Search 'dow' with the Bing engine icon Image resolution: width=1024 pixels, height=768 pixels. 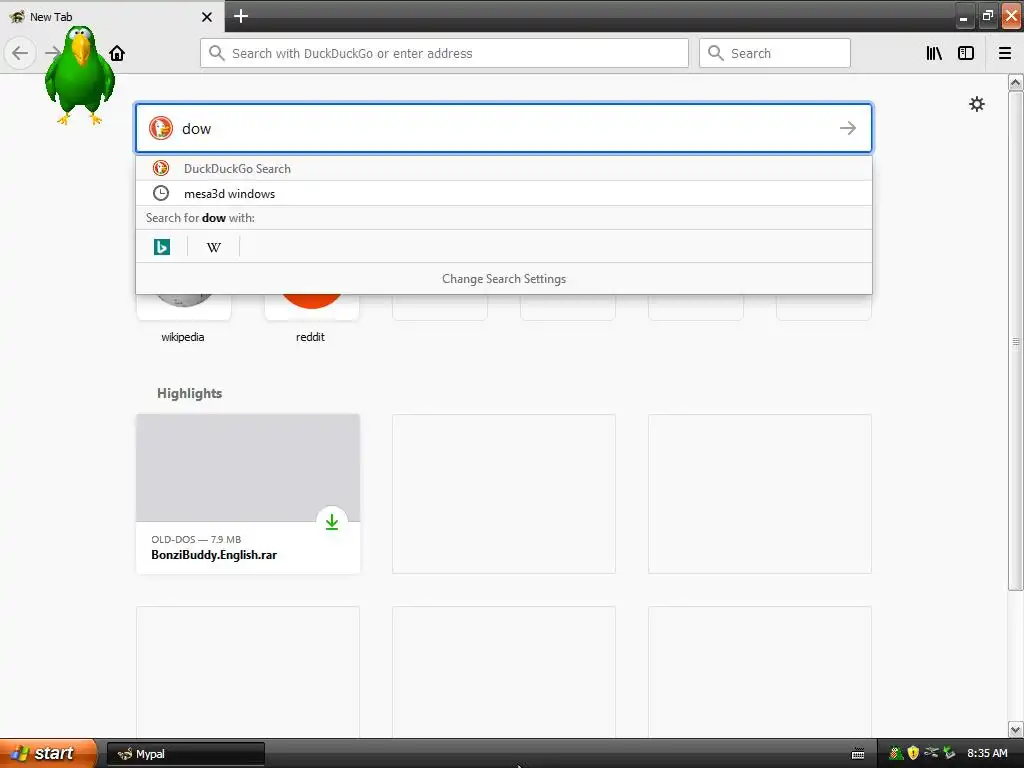pos(162,247)
